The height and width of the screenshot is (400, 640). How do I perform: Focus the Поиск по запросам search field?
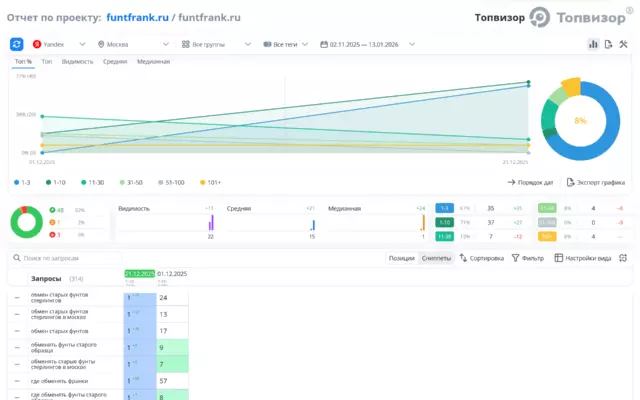67,258
